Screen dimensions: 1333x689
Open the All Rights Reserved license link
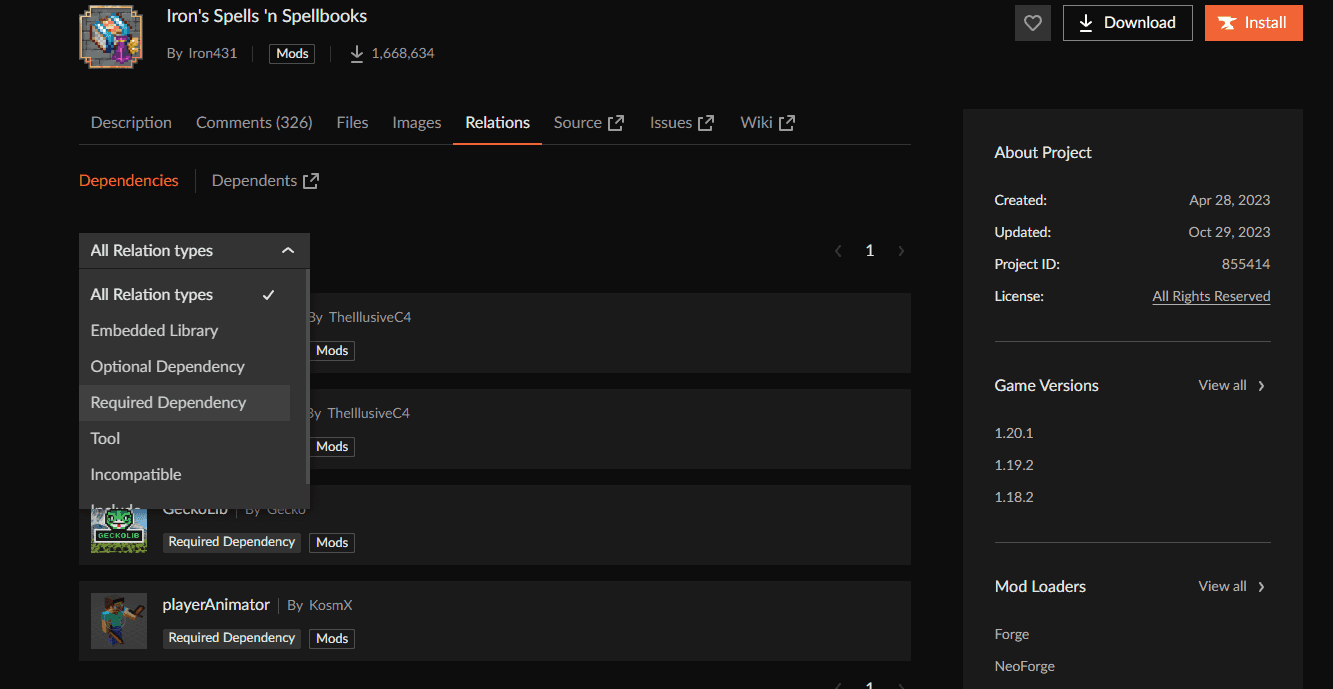pos(1211,297)
